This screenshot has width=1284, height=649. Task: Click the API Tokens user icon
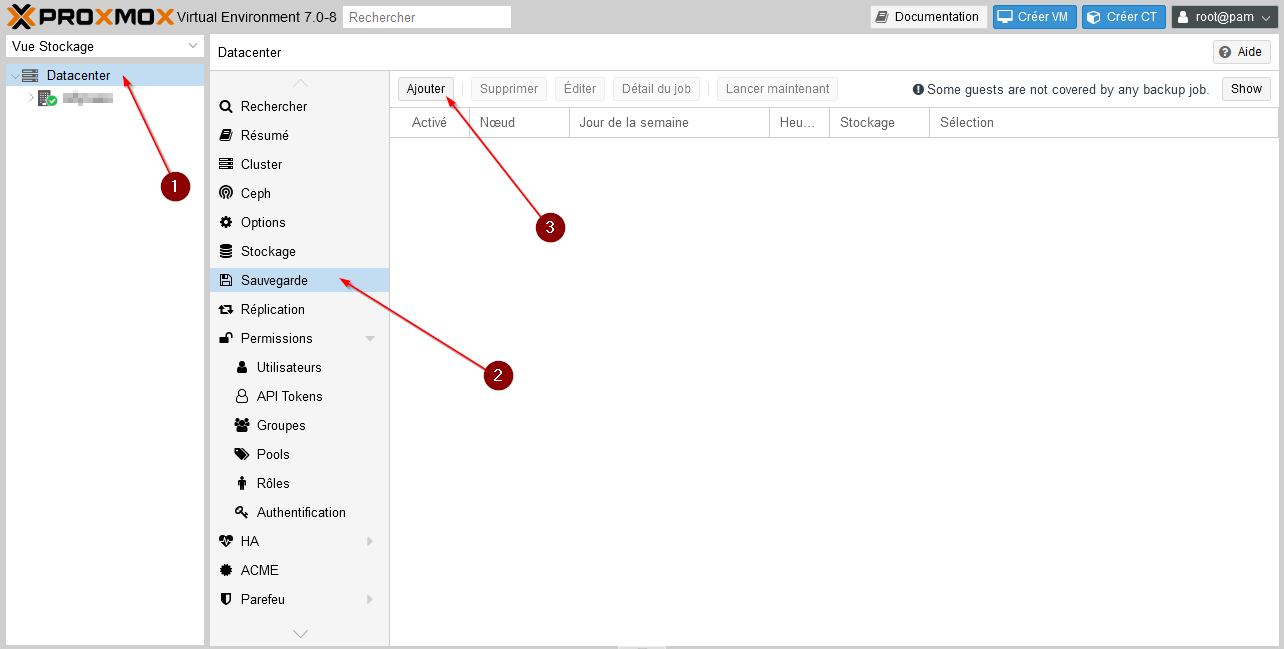[x=242, y=396]
